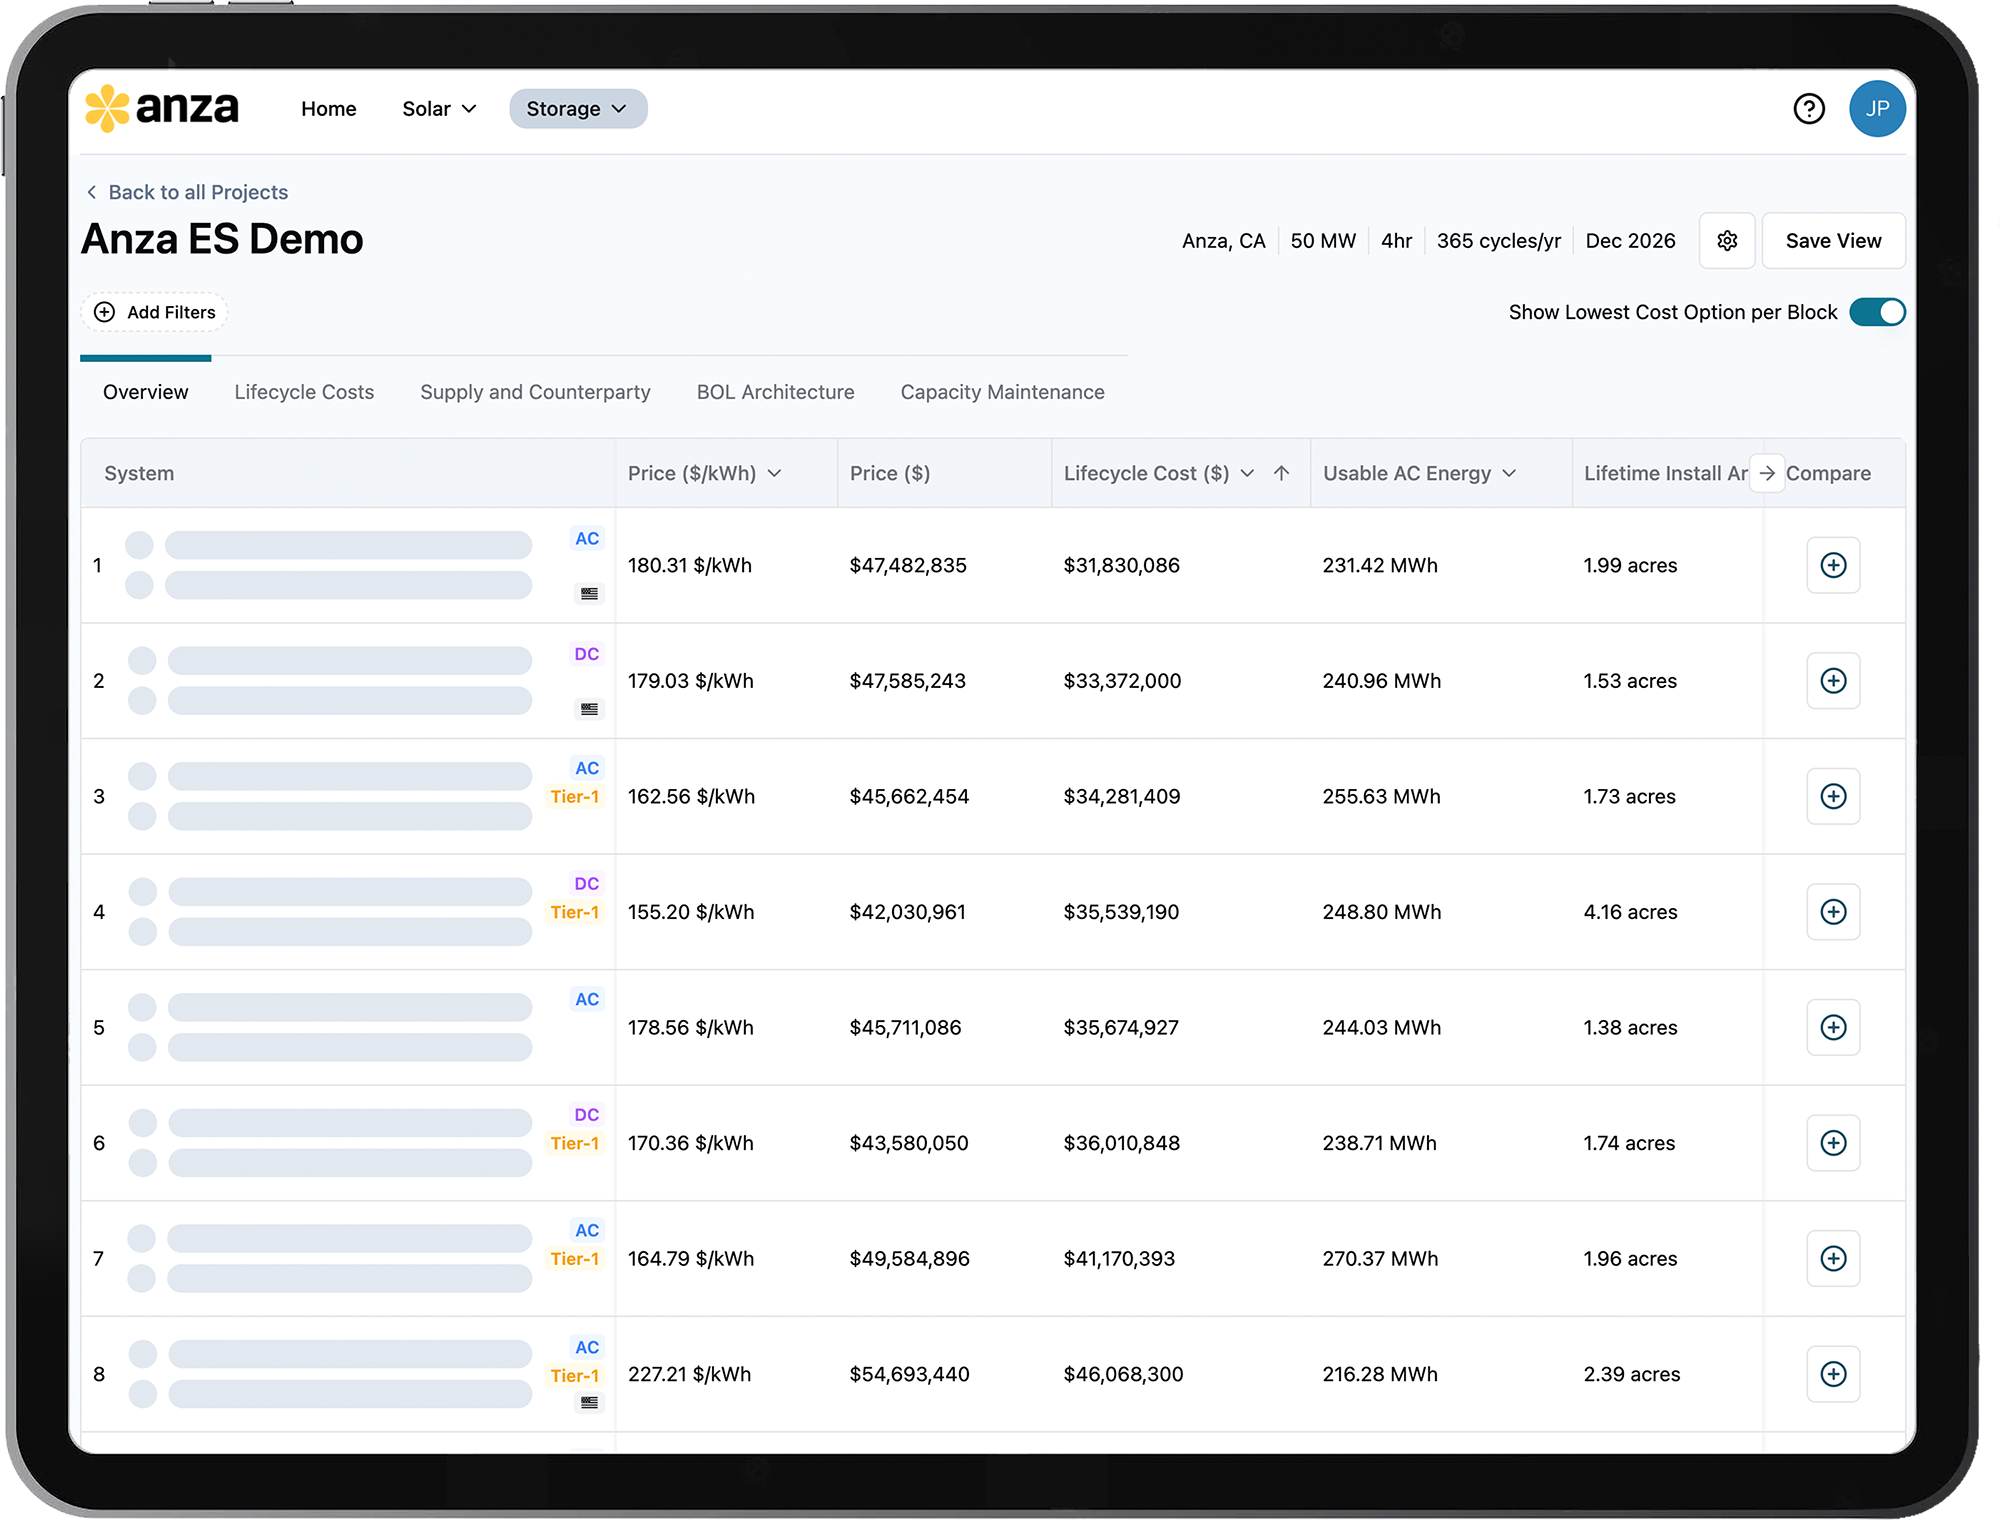The width and height of the screenshot is (2000, 1520).
Task: Expand the Solar menu dropdown
Action: coord(439,109)
